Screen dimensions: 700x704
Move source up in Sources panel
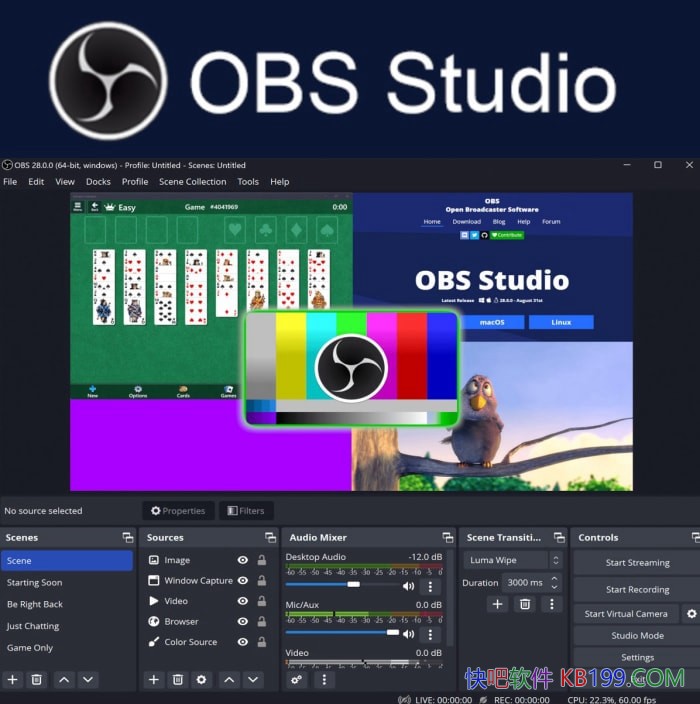(229, 679)
